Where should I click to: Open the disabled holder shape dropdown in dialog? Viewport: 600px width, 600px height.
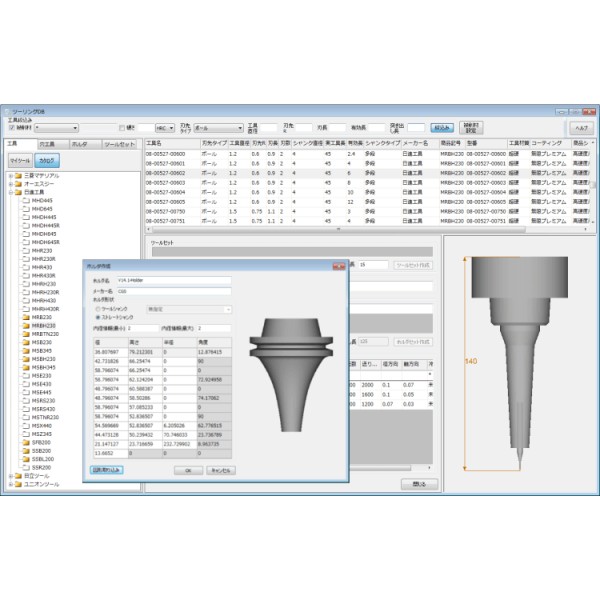[189, 309]
